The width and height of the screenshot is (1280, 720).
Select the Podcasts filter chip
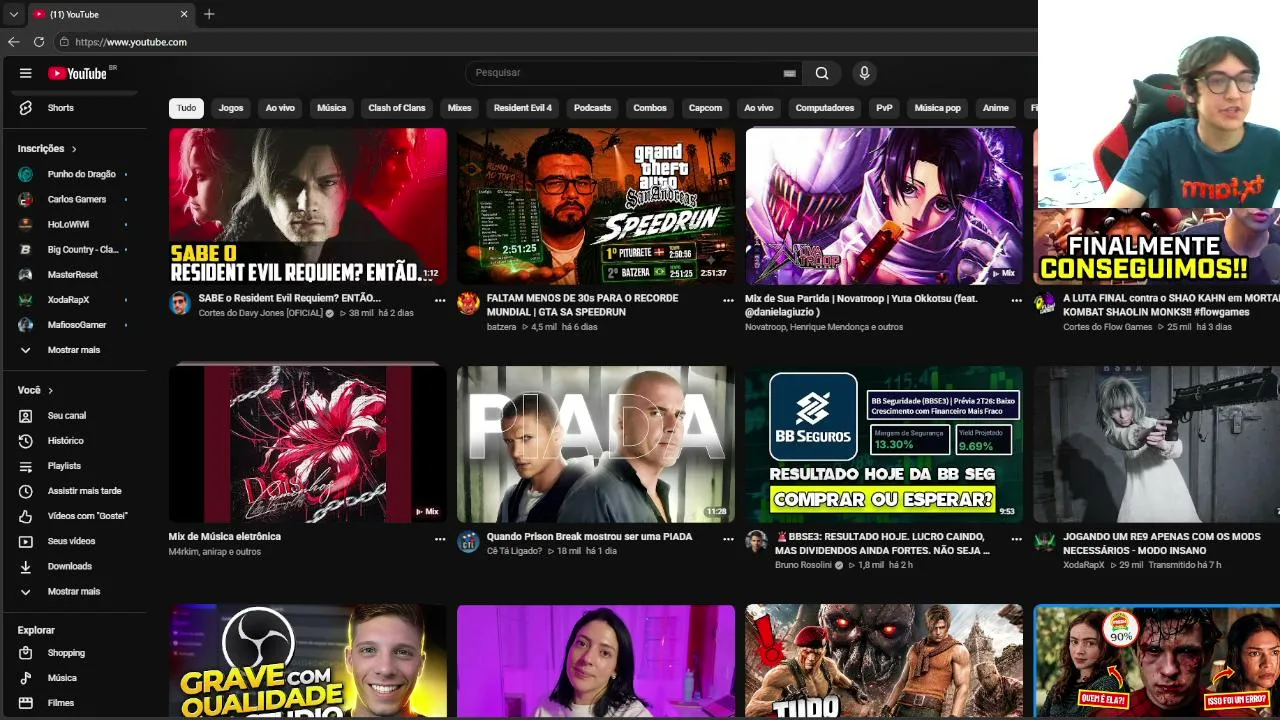tap(592, 108)
